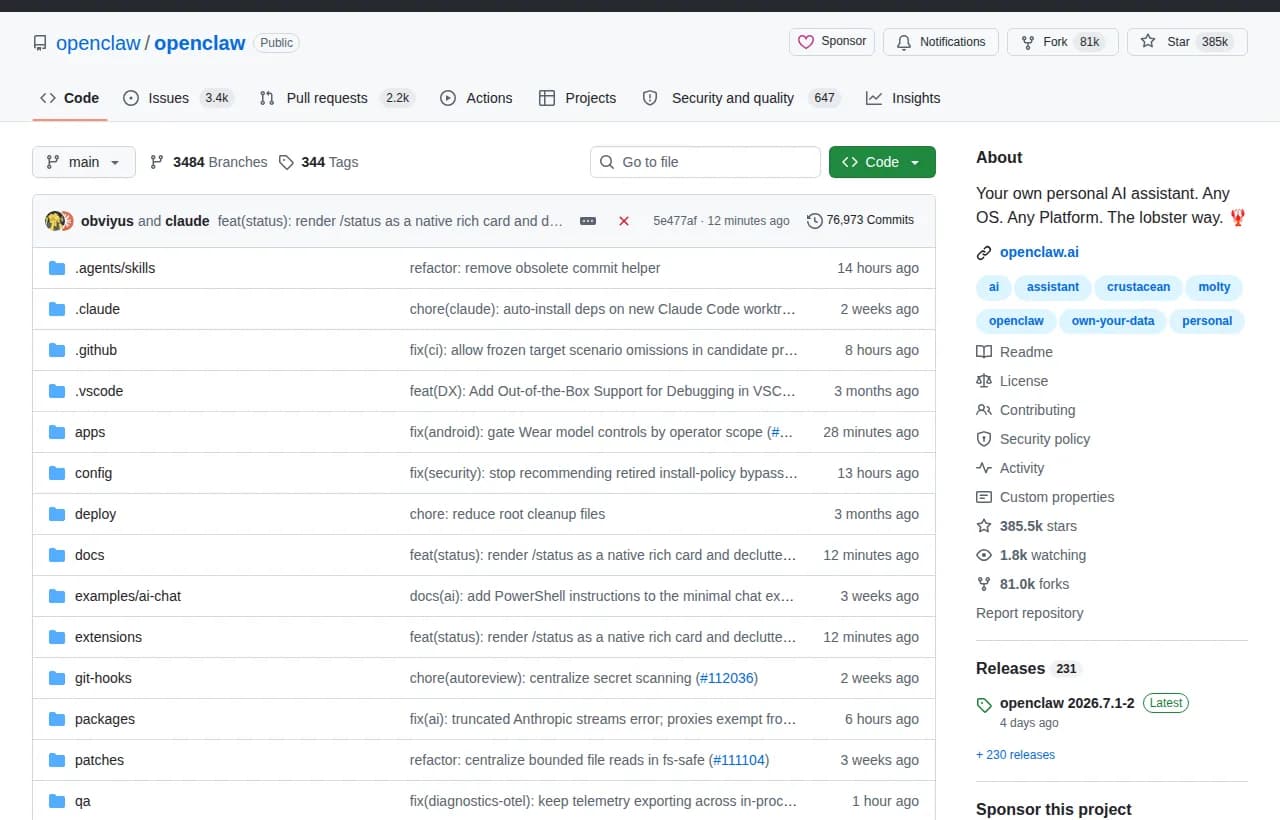This screenshot has height=820, width=1280.
Task: Click the folder icon for extensions
Action: pyautogui.click(x=57, y=637)
